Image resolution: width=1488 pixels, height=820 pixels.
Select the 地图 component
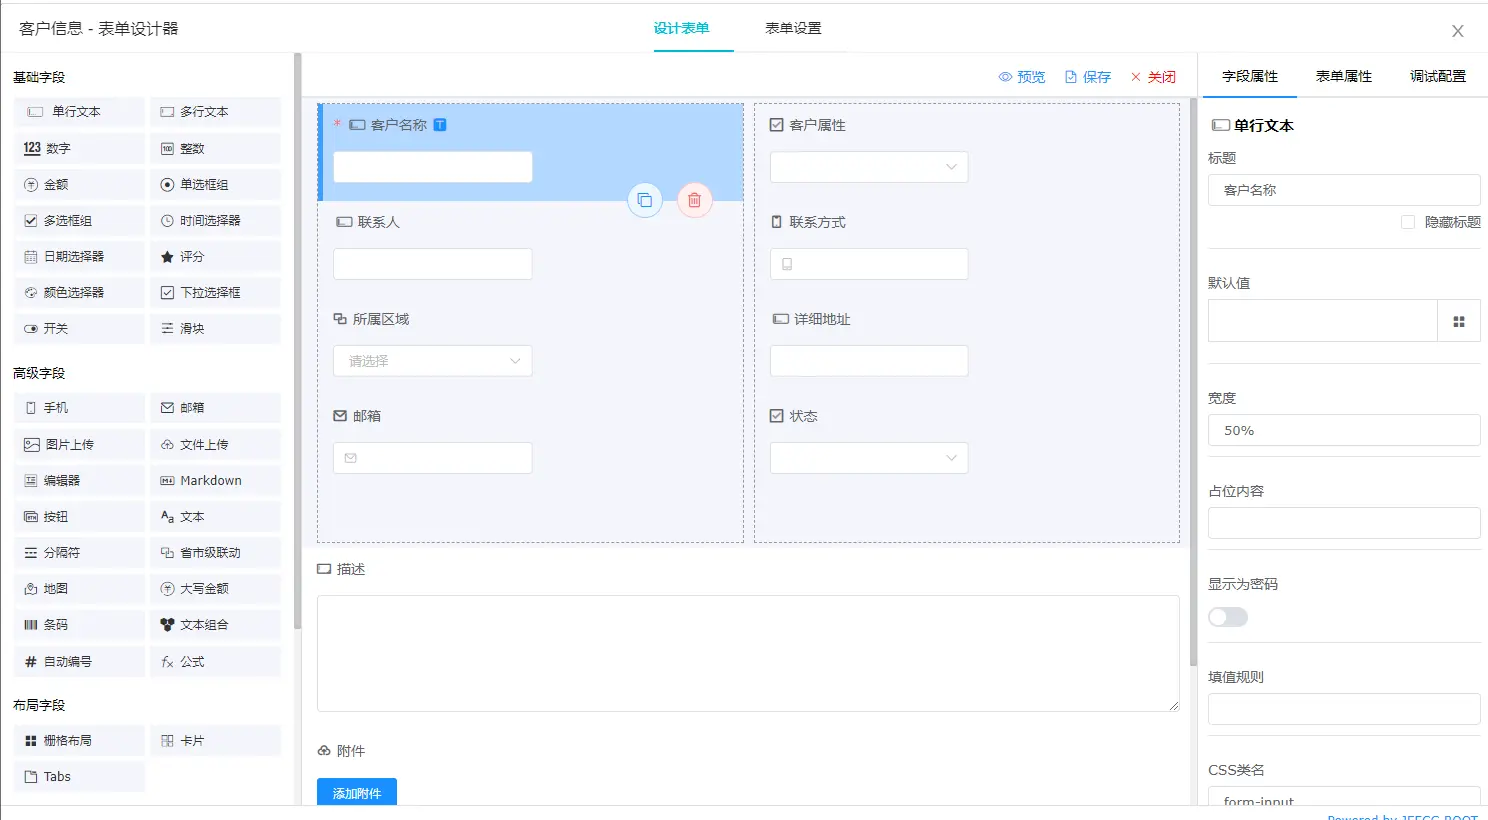coord(80,588)
